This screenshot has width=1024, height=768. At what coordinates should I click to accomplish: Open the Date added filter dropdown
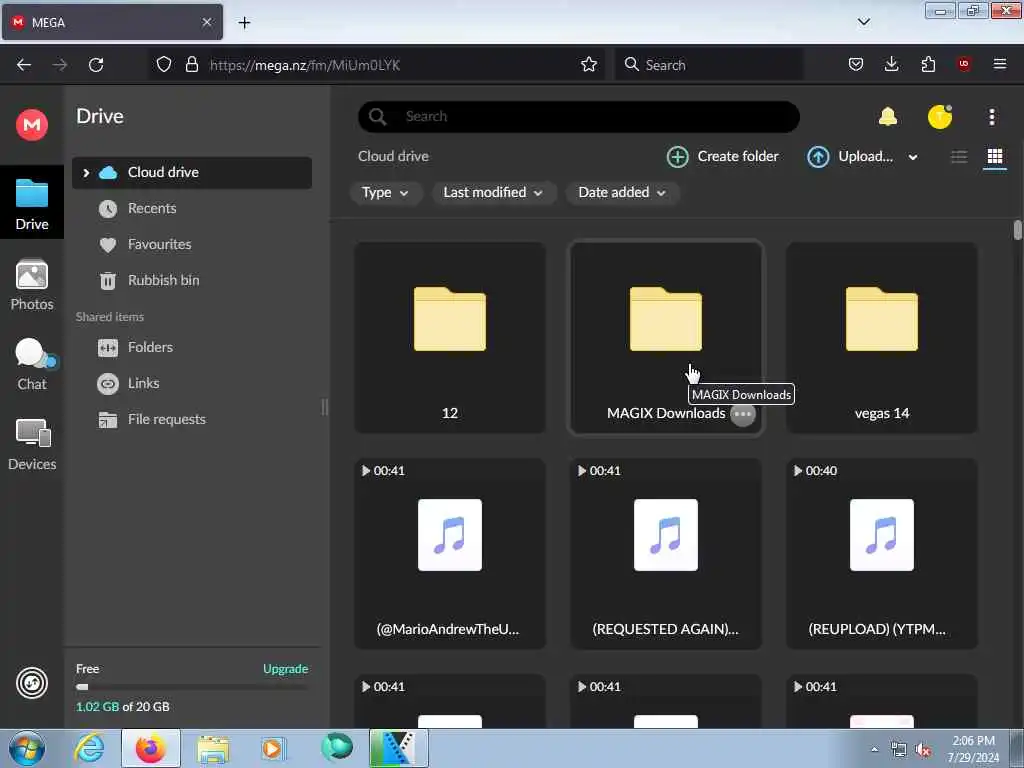click(622, 193)
